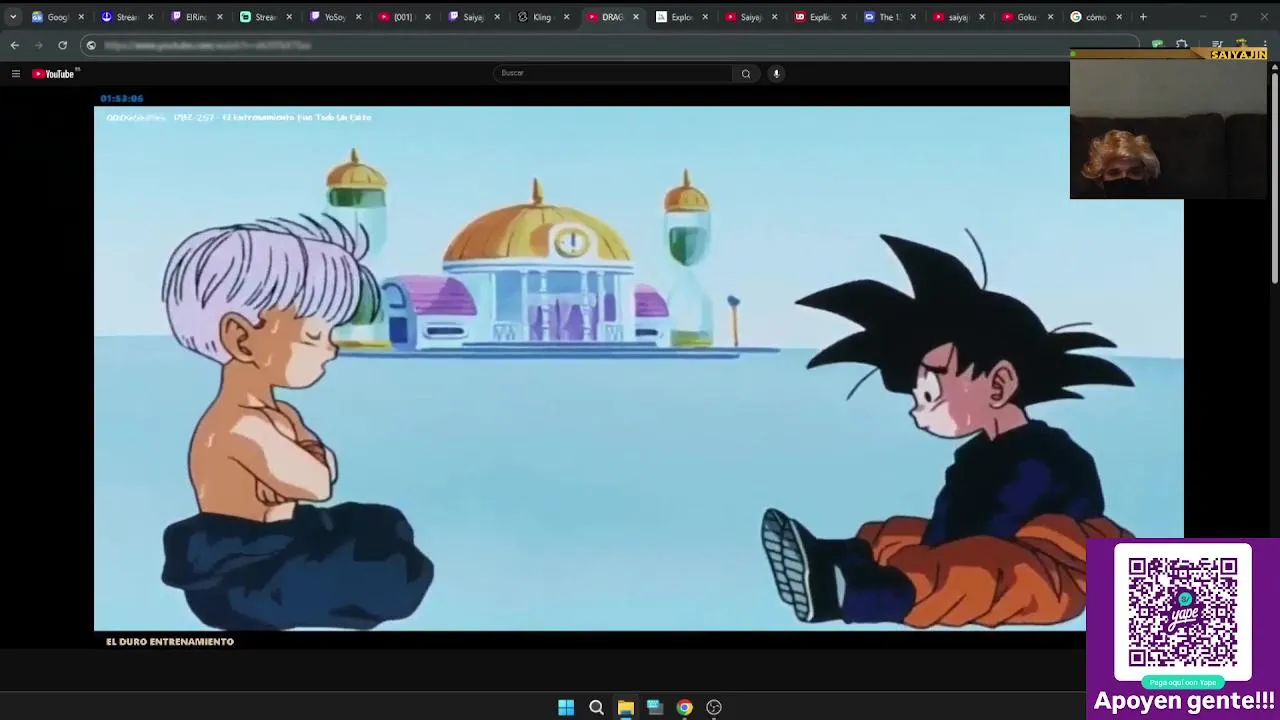Open the YouTube hamburger guide menu
The image size is (1280, 720).
click(x=16, y=73)
